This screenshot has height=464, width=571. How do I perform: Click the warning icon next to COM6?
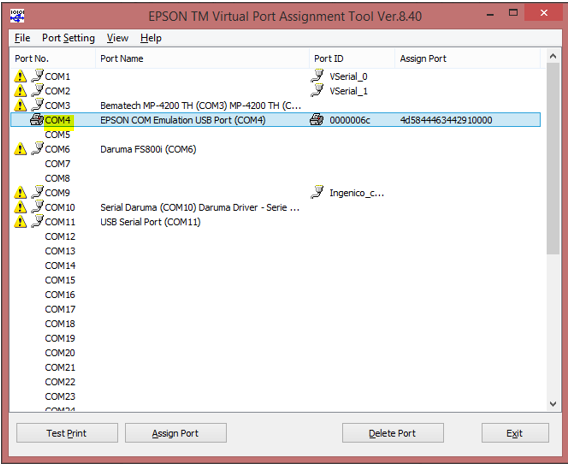(20, 149)
